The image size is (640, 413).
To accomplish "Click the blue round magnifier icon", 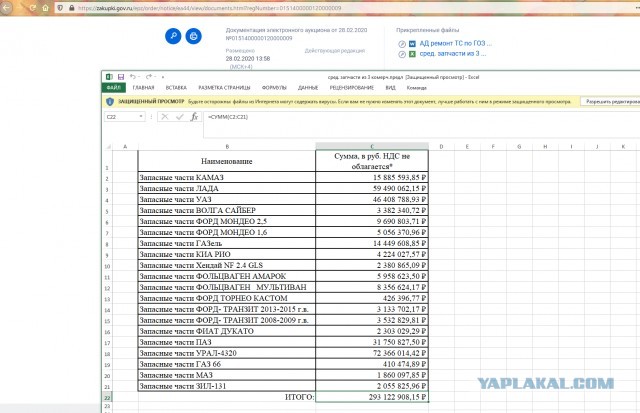I will coord(173,36).
